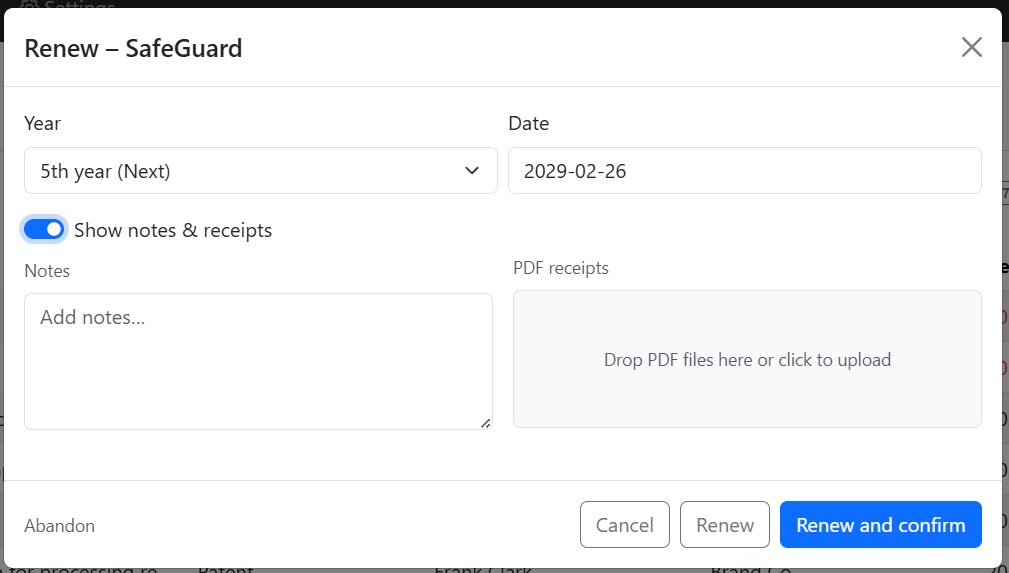This screenshot has height=573, width=1009.
Task: Open the Settings menu behind the dialog
Action: point(70,5)
